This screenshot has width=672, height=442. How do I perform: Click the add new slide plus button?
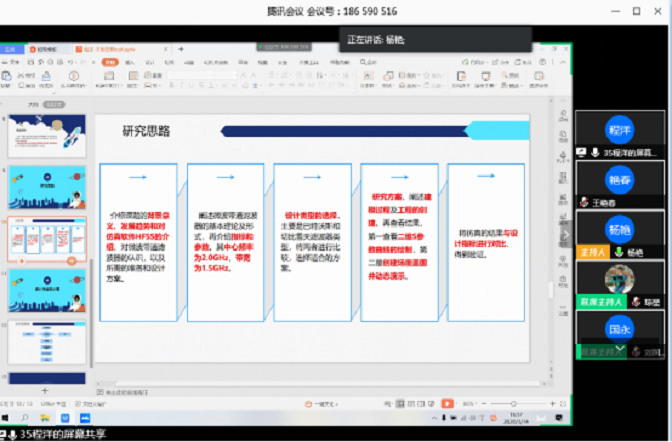point(44,390)
